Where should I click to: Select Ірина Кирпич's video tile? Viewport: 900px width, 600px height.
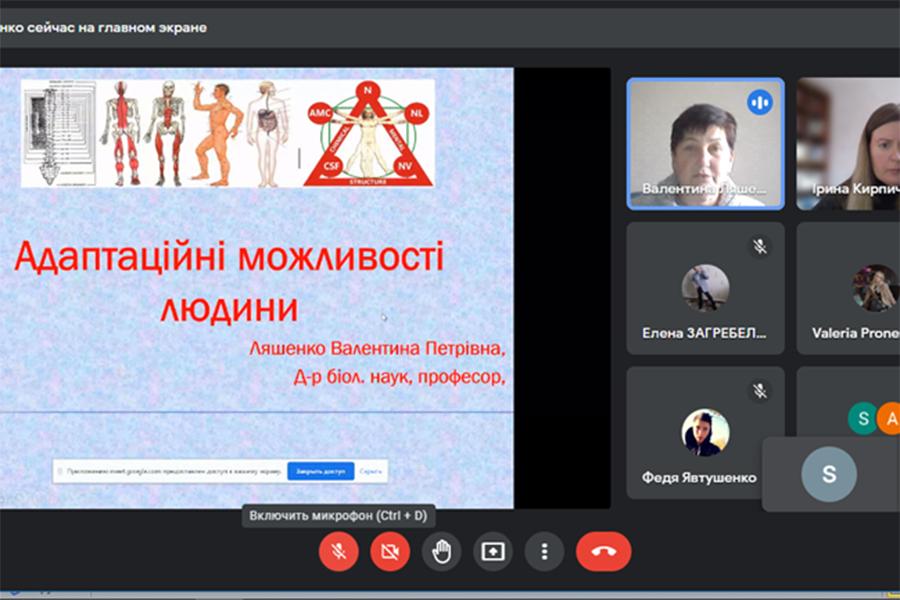(x=850, y=143)
